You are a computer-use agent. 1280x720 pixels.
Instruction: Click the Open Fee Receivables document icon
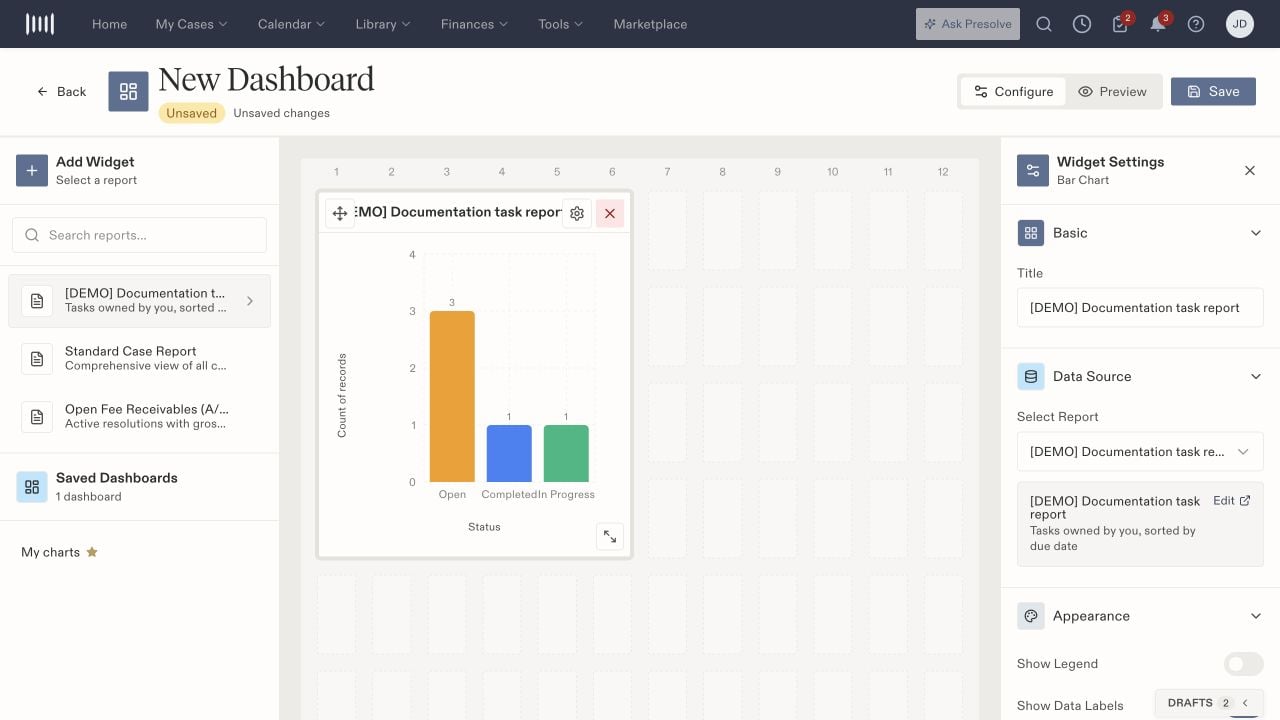tap(37, 417)
